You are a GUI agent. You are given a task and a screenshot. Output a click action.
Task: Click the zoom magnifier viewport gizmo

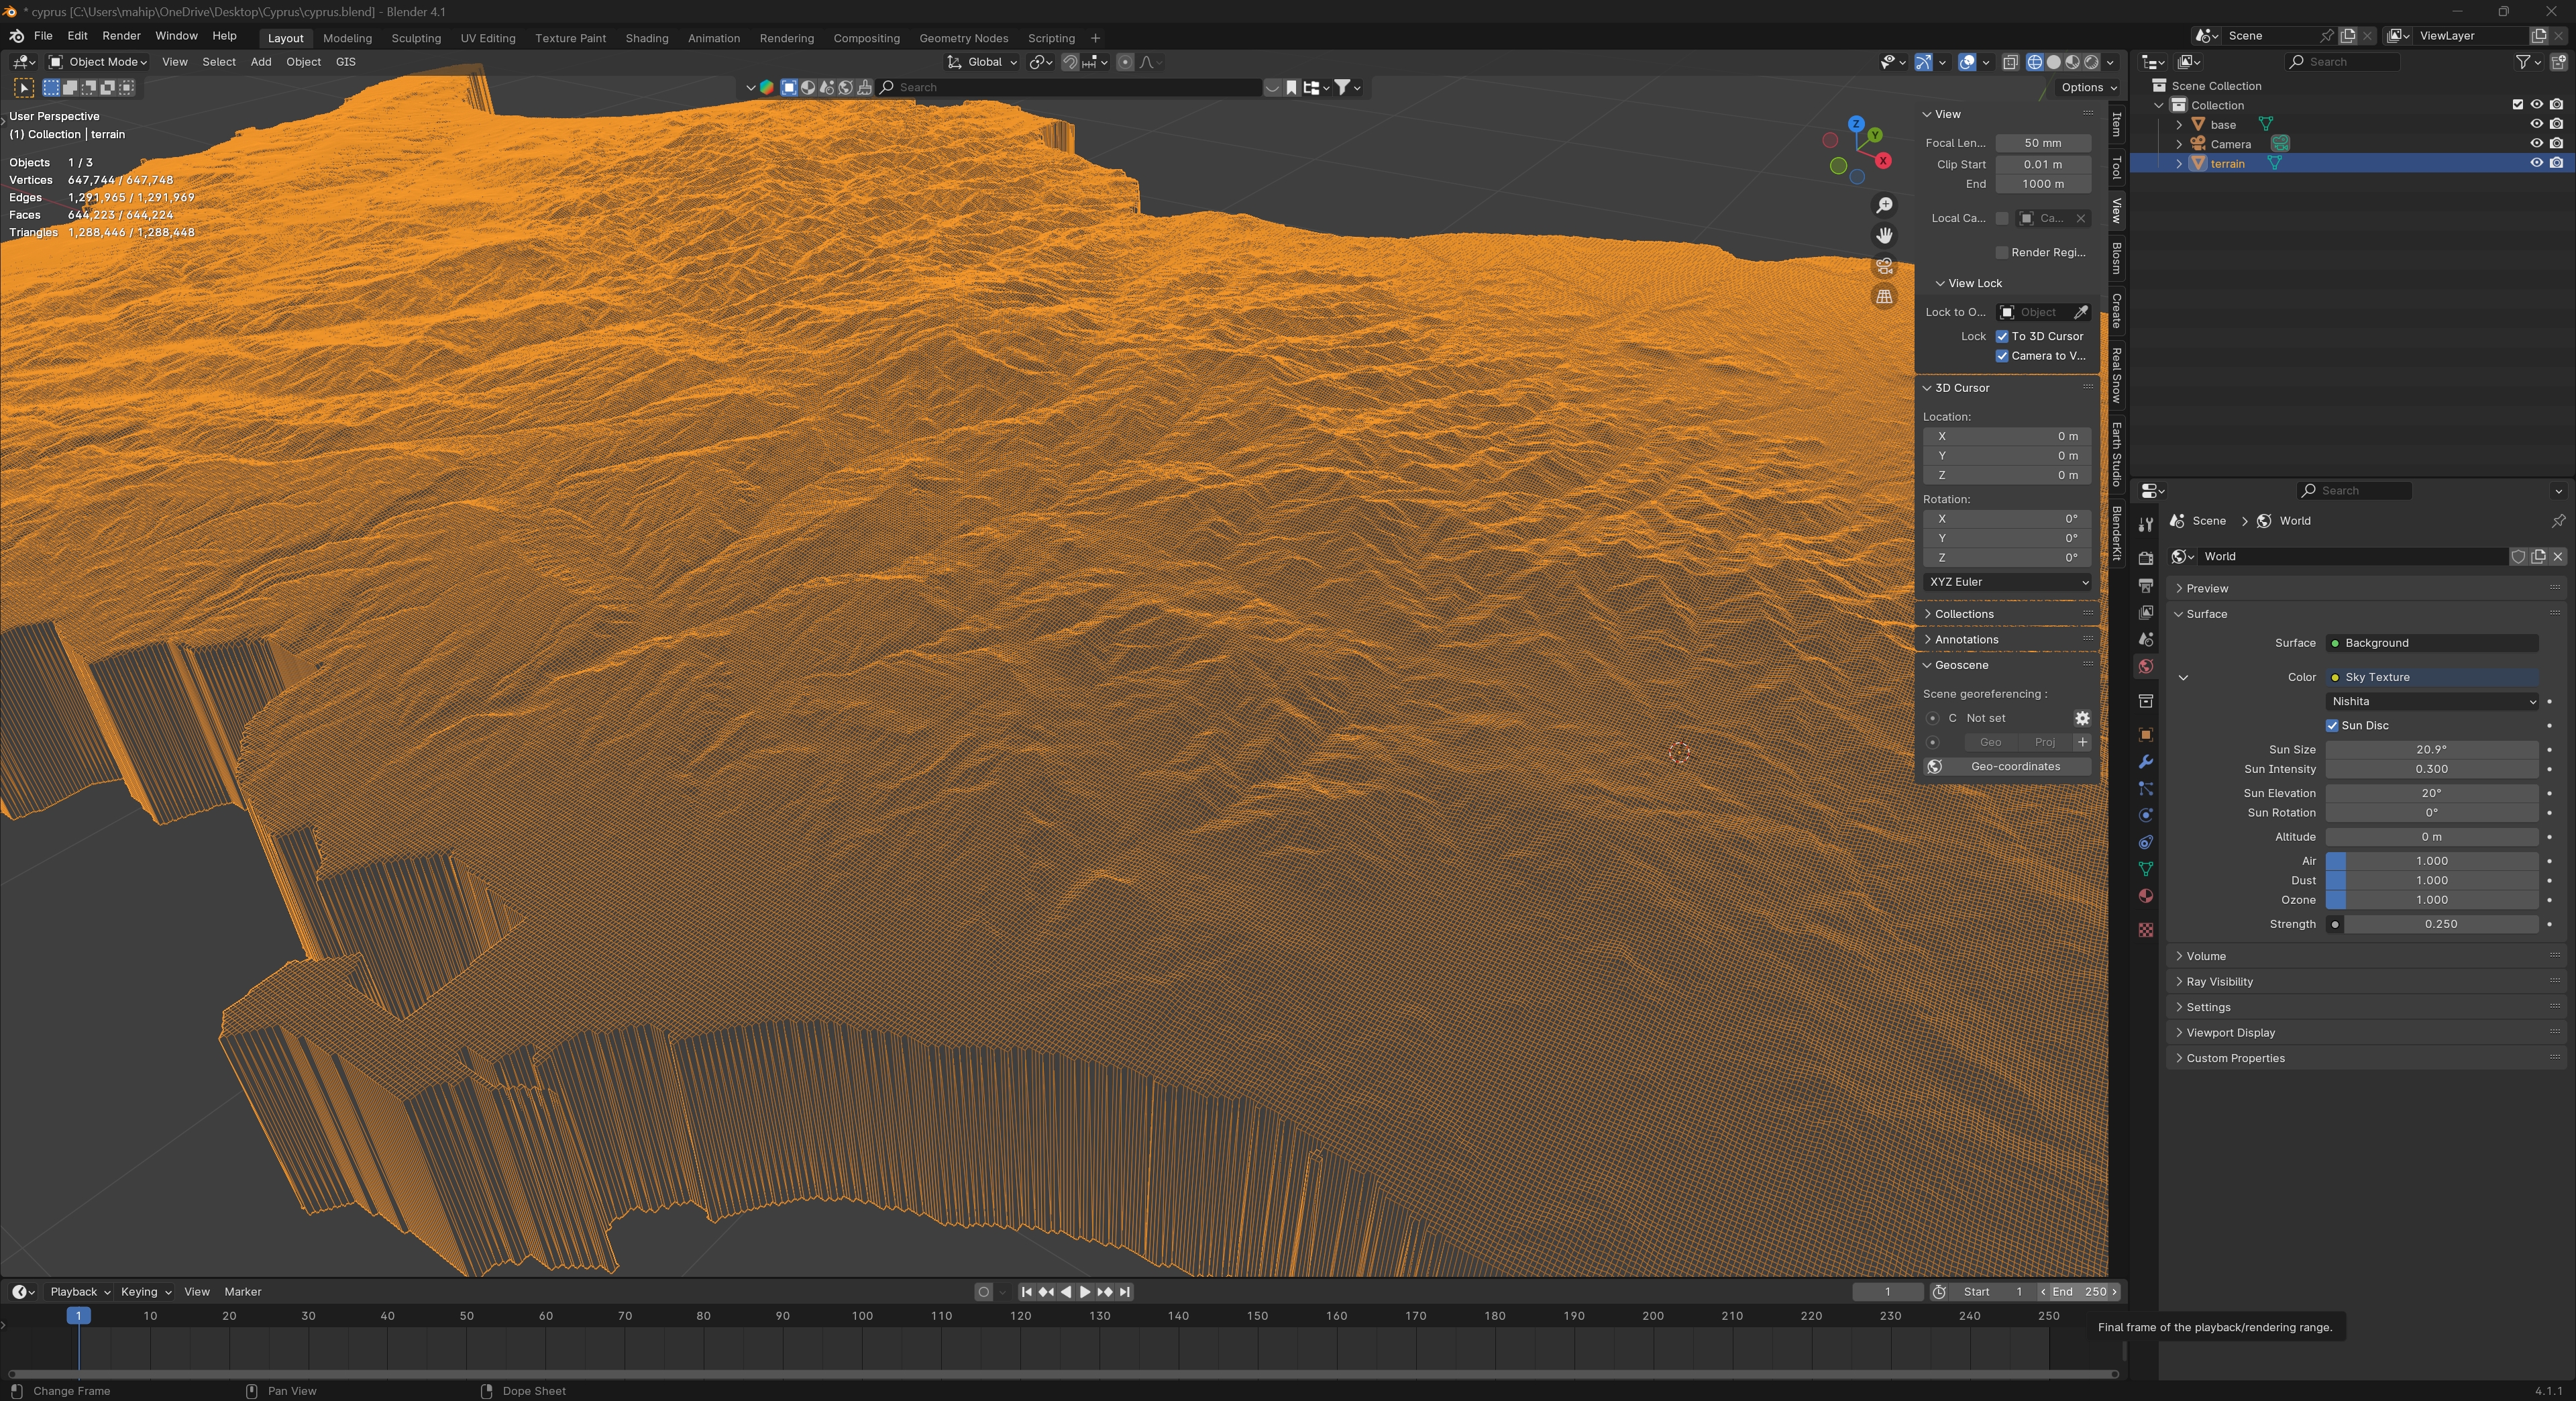[1884, 205]
